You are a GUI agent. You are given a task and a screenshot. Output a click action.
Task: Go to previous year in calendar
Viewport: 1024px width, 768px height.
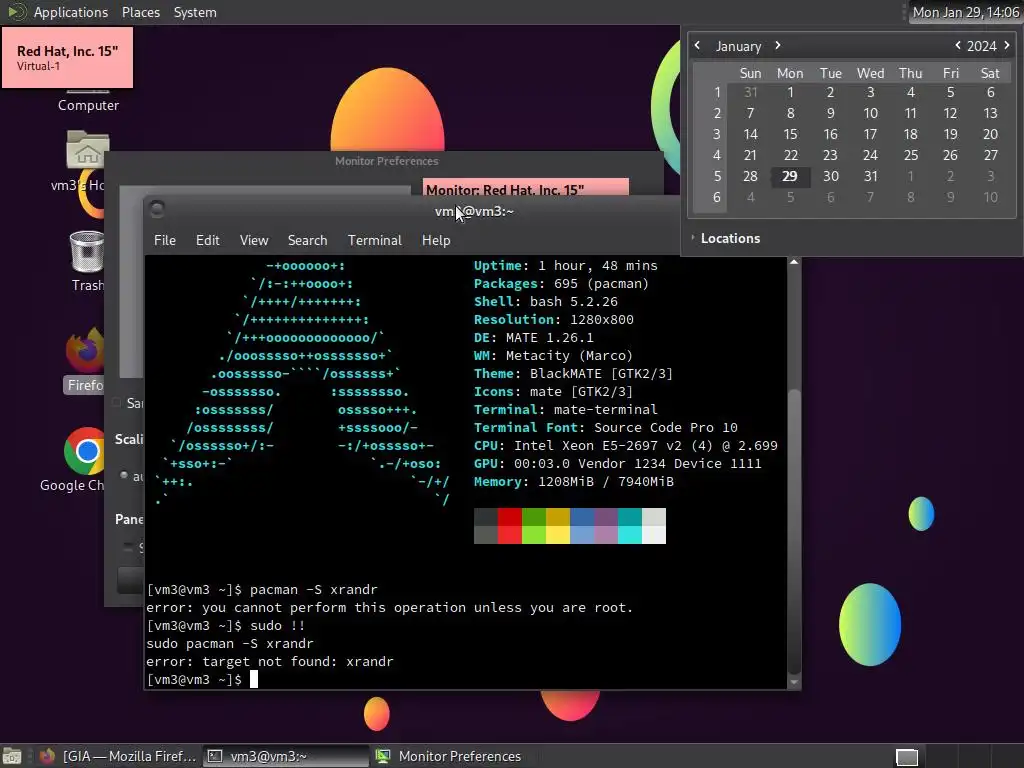point(957,45)
